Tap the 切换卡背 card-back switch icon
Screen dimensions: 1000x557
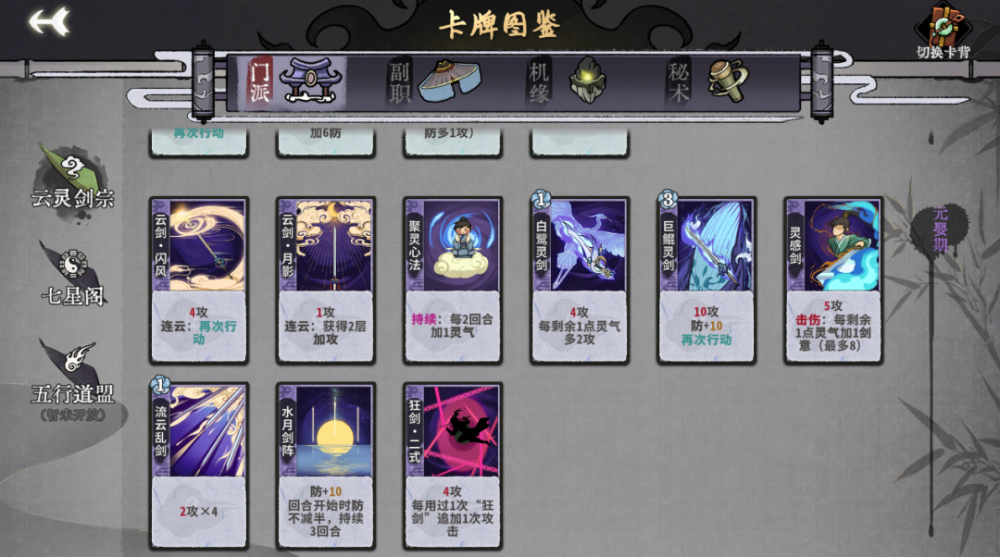[x=943, y=31]
